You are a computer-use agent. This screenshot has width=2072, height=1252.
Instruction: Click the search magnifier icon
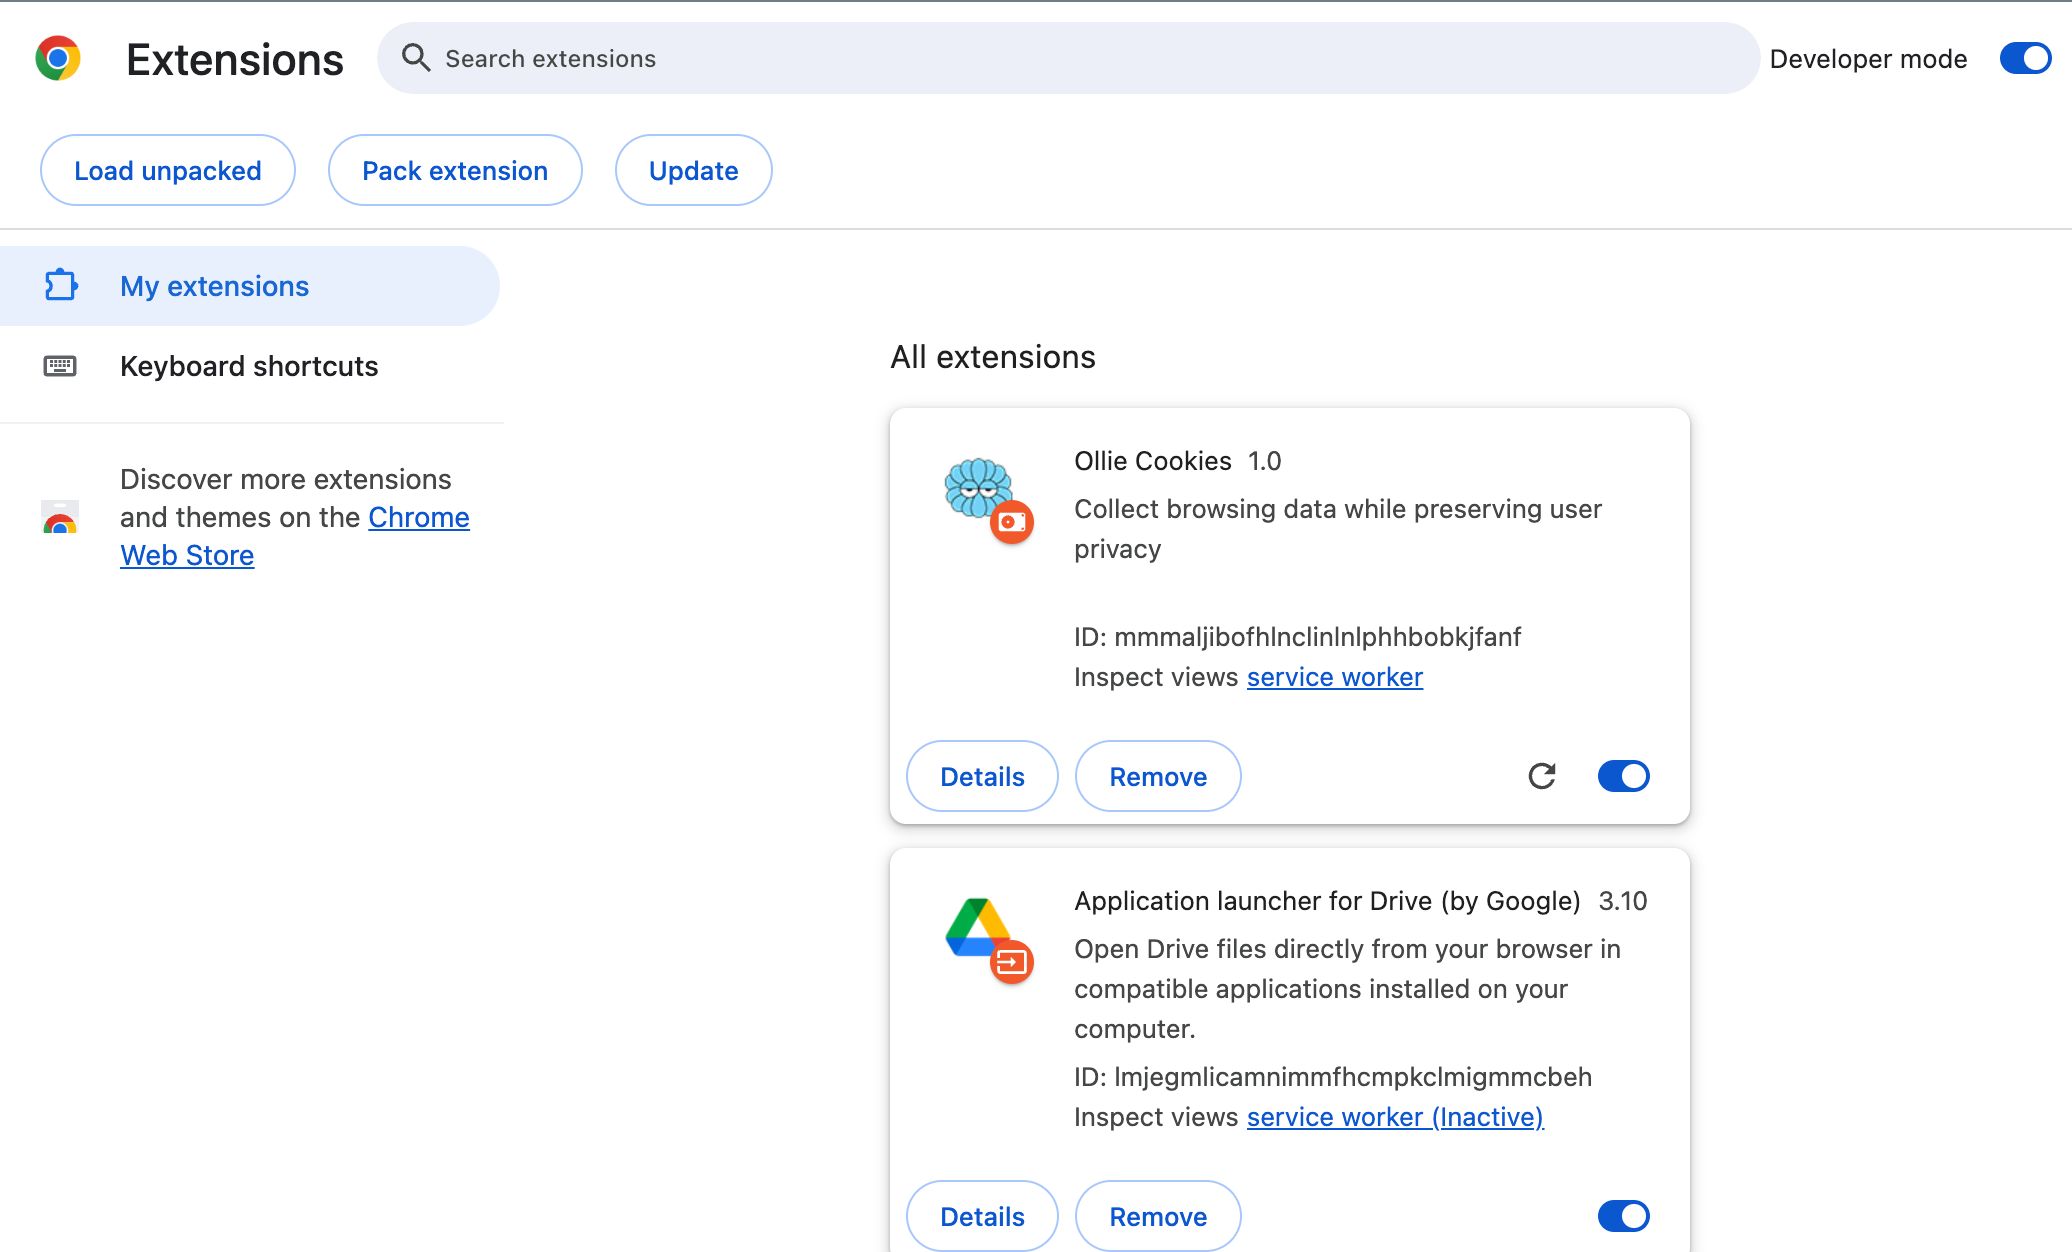416,58
